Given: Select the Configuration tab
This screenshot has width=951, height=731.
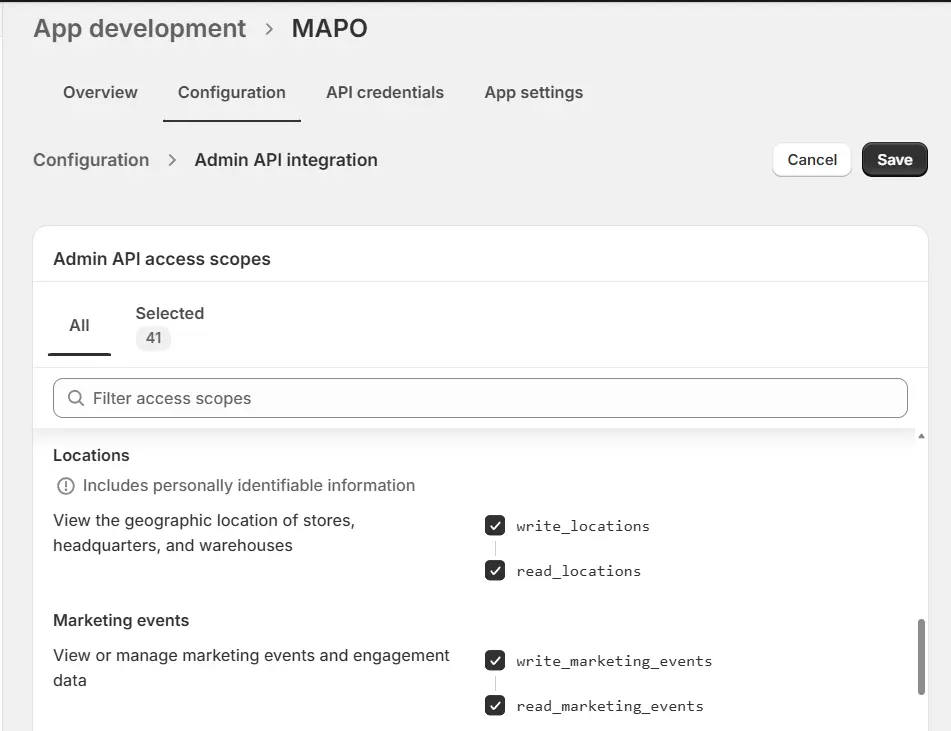Looking at the screenshot, I should click(x=231, y=92).
